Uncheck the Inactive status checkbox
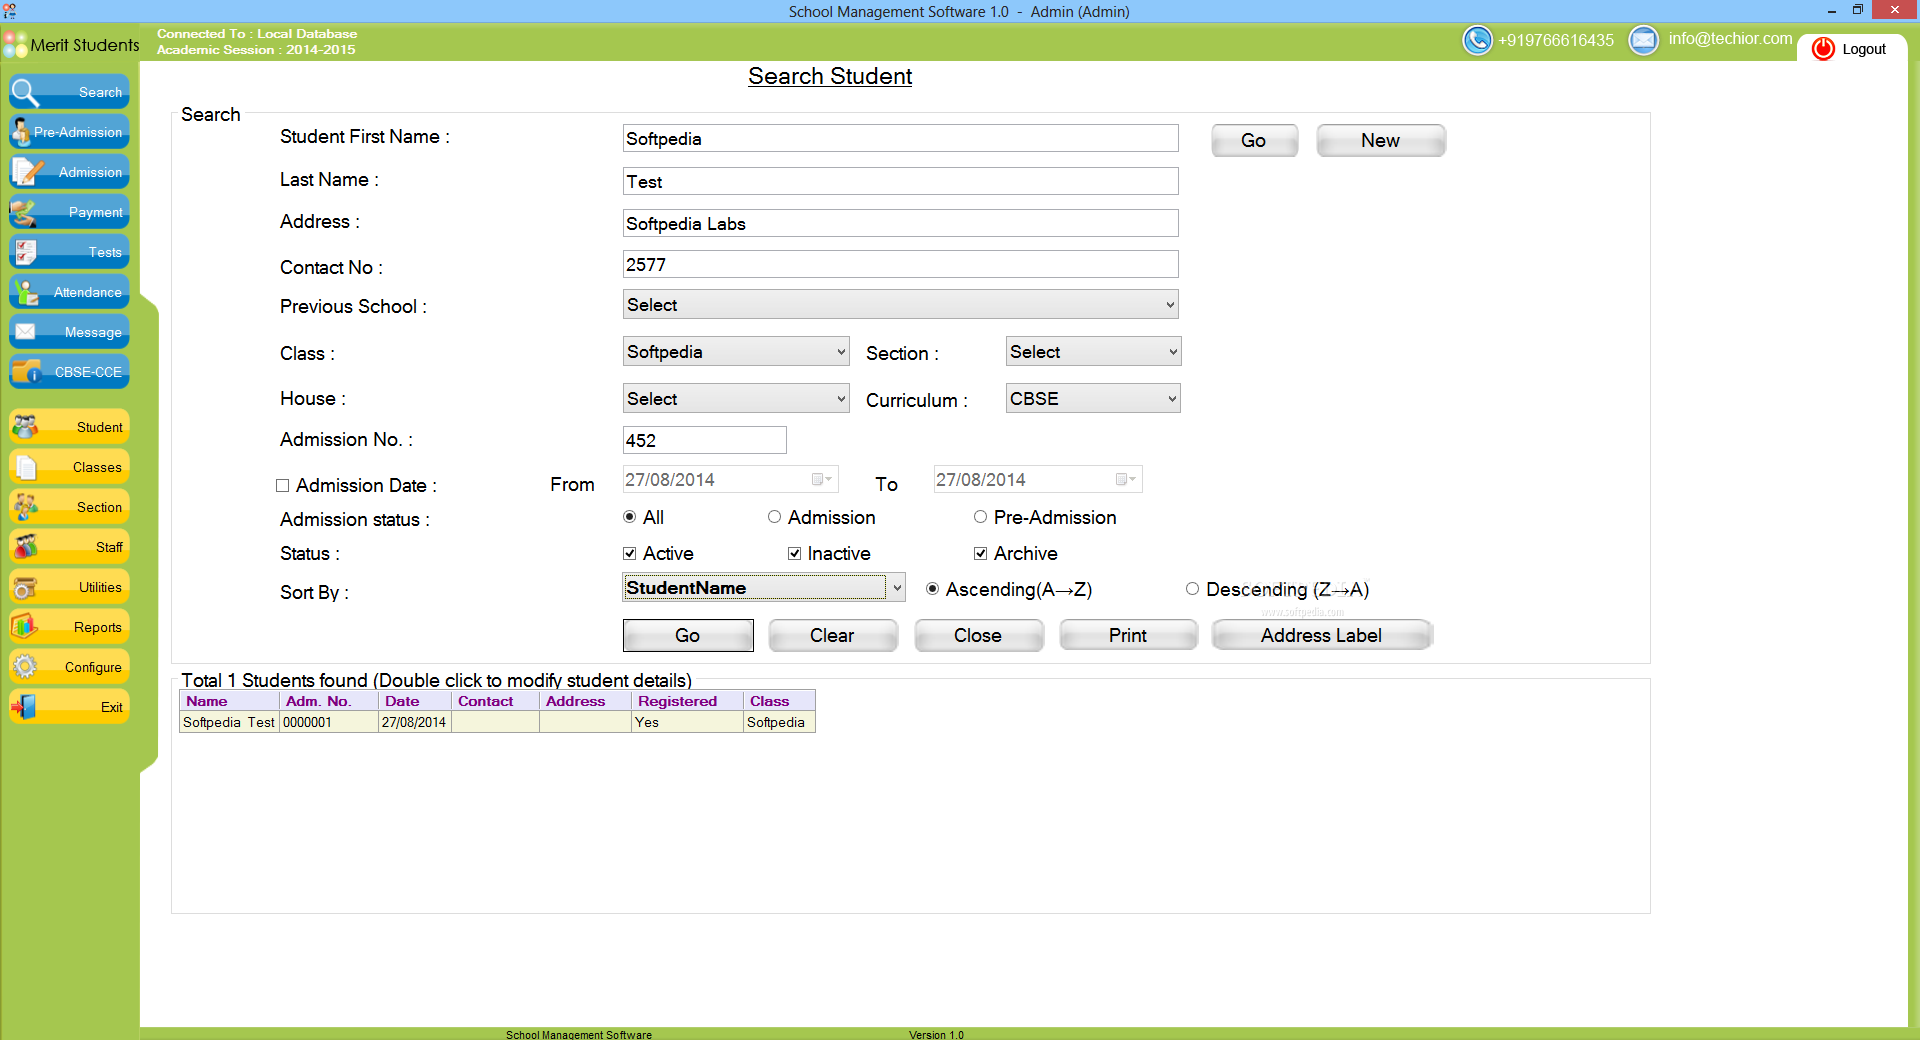 click(x=794, y=553)
